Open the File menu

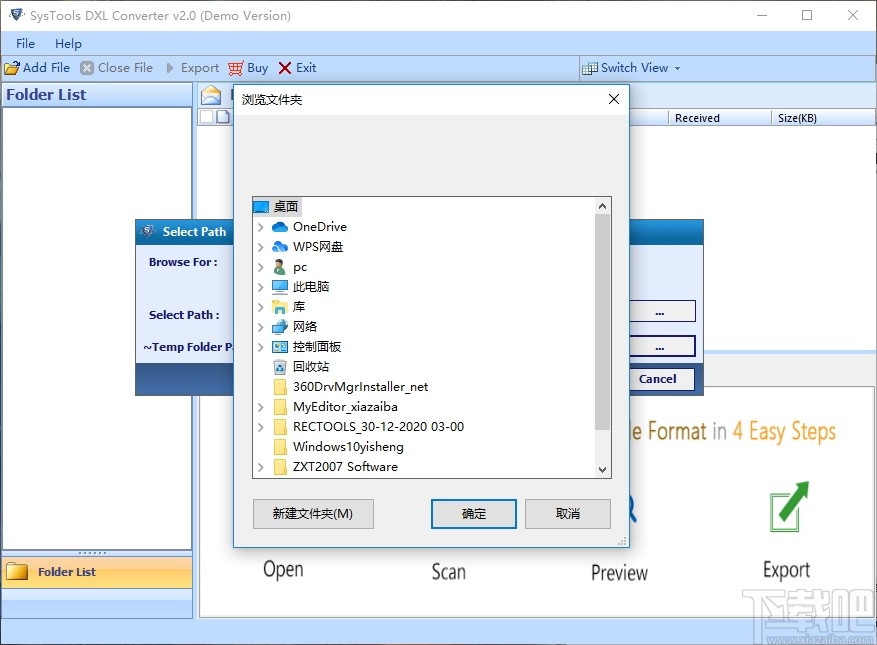coord(24,43)
